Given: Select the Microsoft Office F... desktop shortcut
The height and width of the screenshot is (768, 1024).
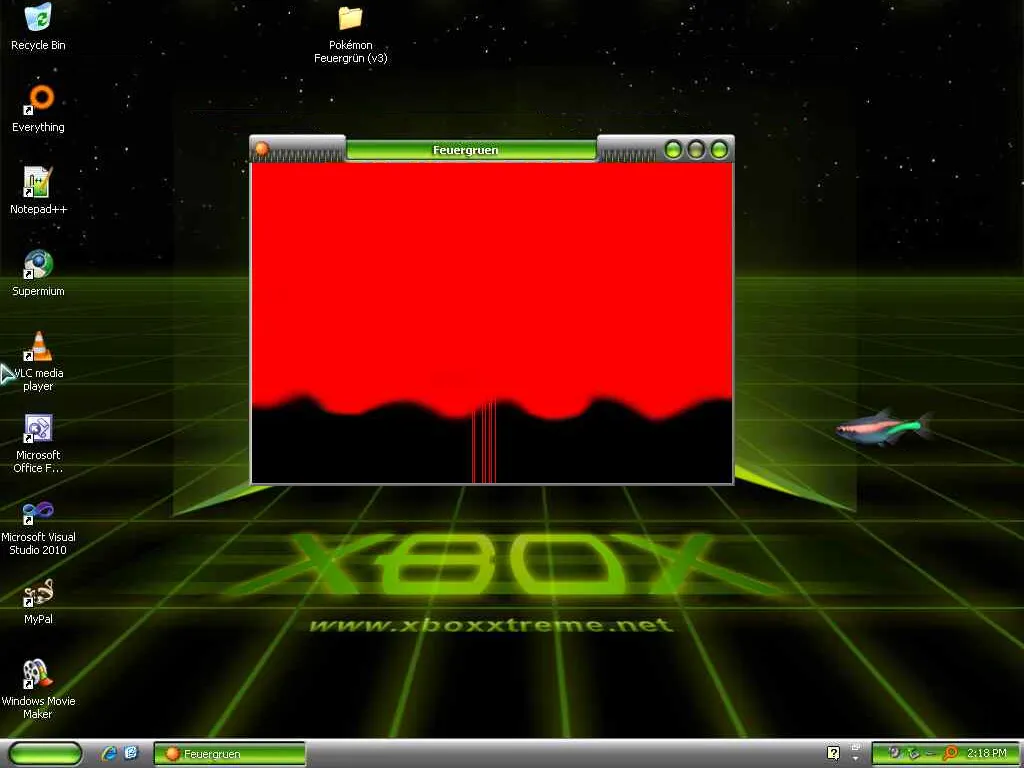Looking at the screenshot, I should click(x=38, y=443).
